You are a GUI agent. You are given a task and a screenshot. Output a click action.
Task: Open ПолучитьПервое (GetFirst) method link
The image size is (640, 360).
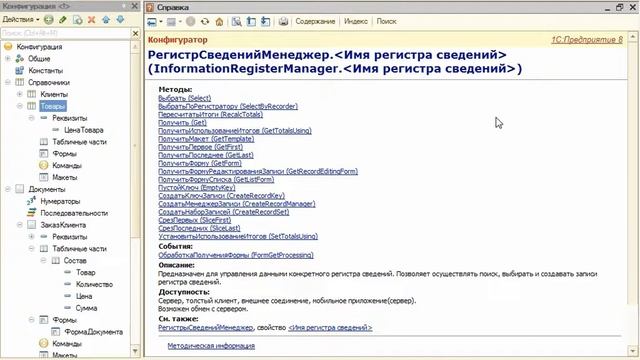(x=200, y=147)
